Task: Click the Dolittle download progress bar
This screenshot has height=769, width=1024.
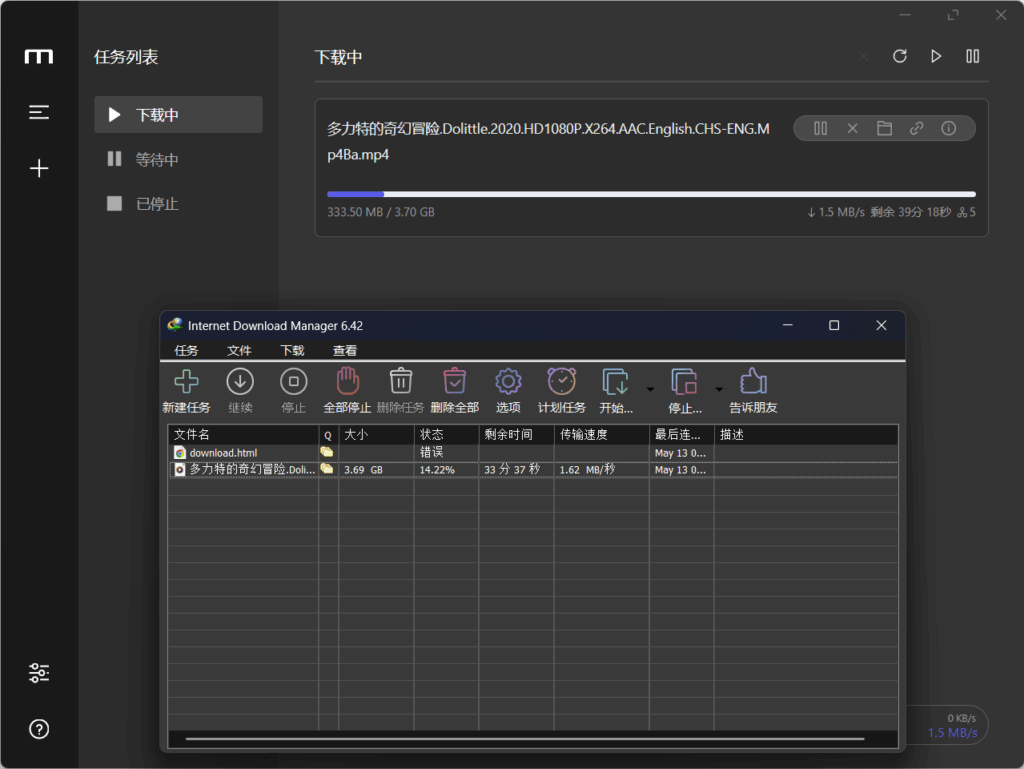Action: tap(651, 194)
